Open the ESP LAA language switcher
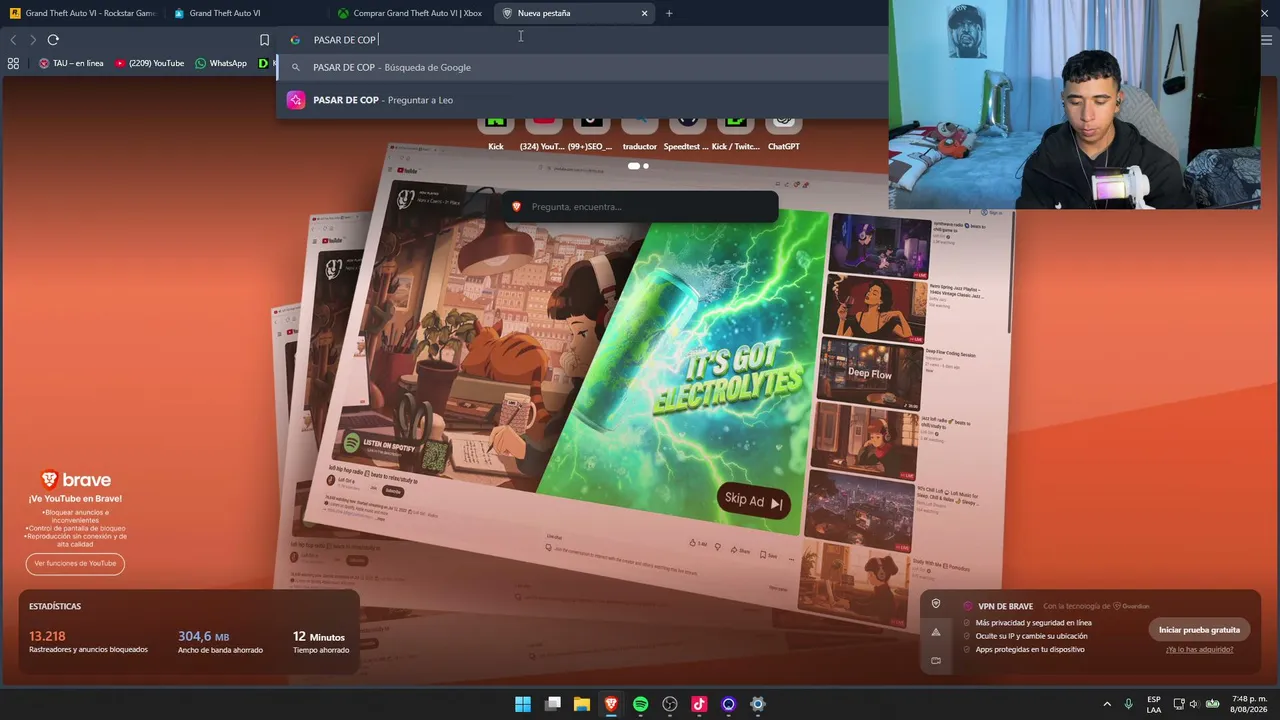The width and height of the screenshot is (1280, 720). click(x=1154, y=704)
